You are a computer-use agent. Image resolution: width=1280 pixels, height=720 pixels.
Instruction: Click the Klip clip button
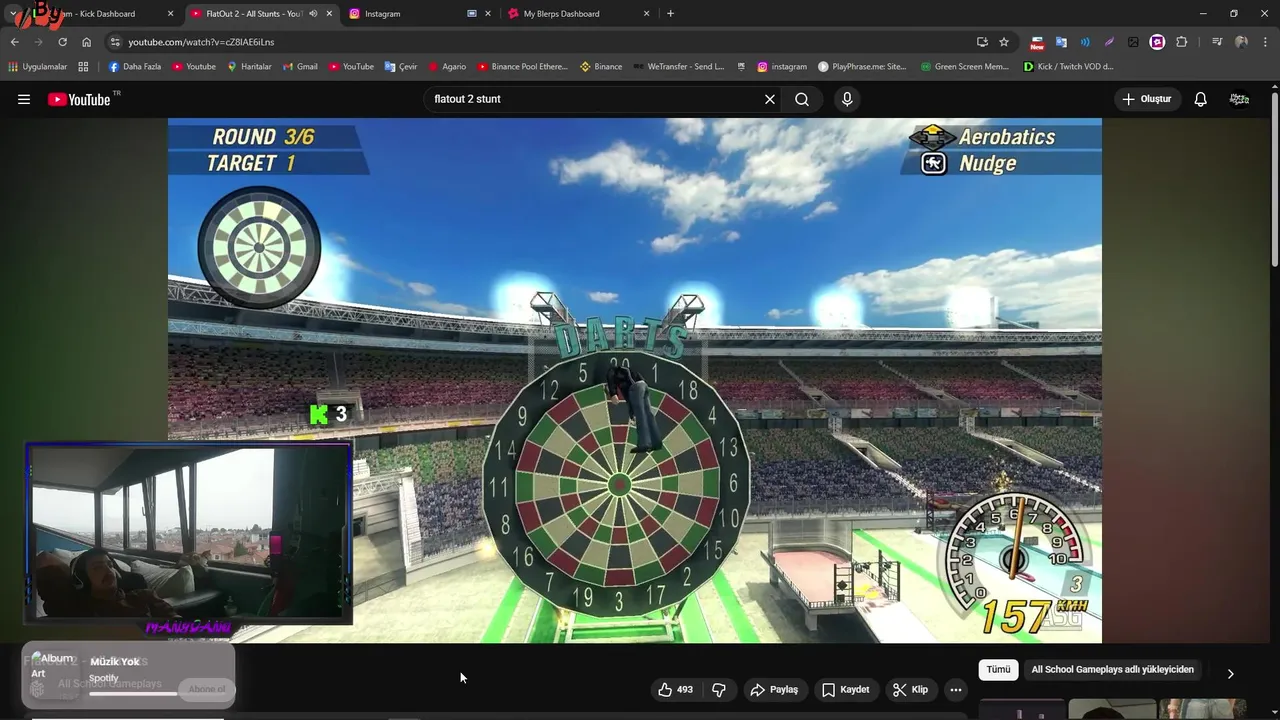point(910,689)
